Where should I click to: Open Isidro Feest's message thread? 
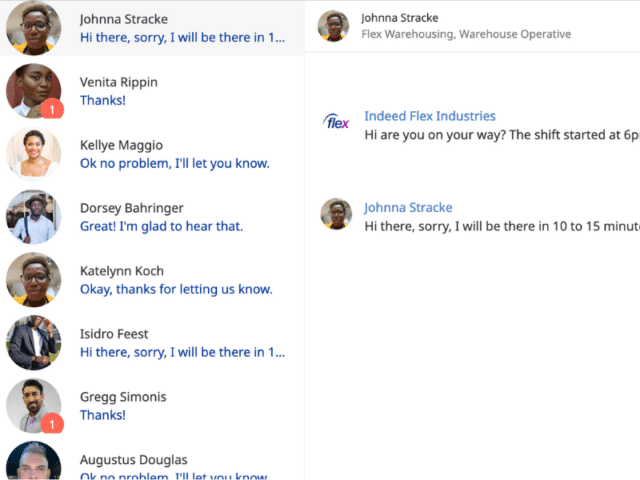tap(180, 343)
